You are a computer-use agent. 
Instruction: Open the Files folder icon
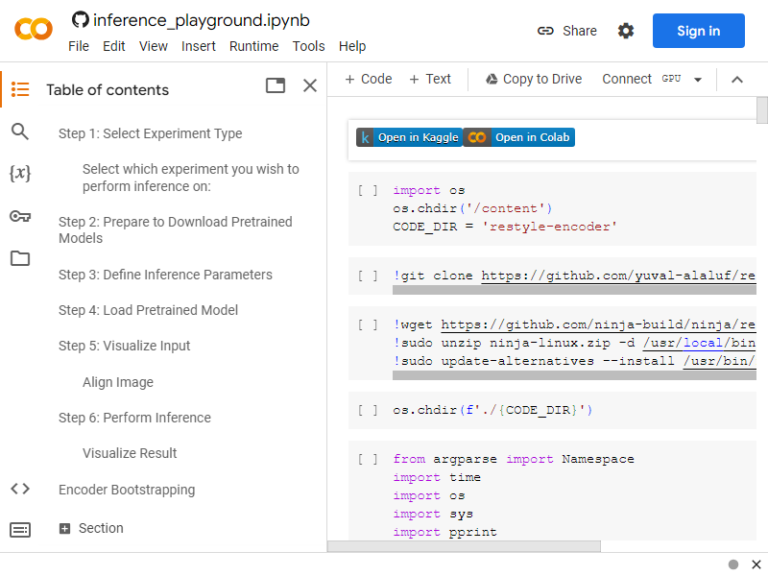(x=20, y=258)
